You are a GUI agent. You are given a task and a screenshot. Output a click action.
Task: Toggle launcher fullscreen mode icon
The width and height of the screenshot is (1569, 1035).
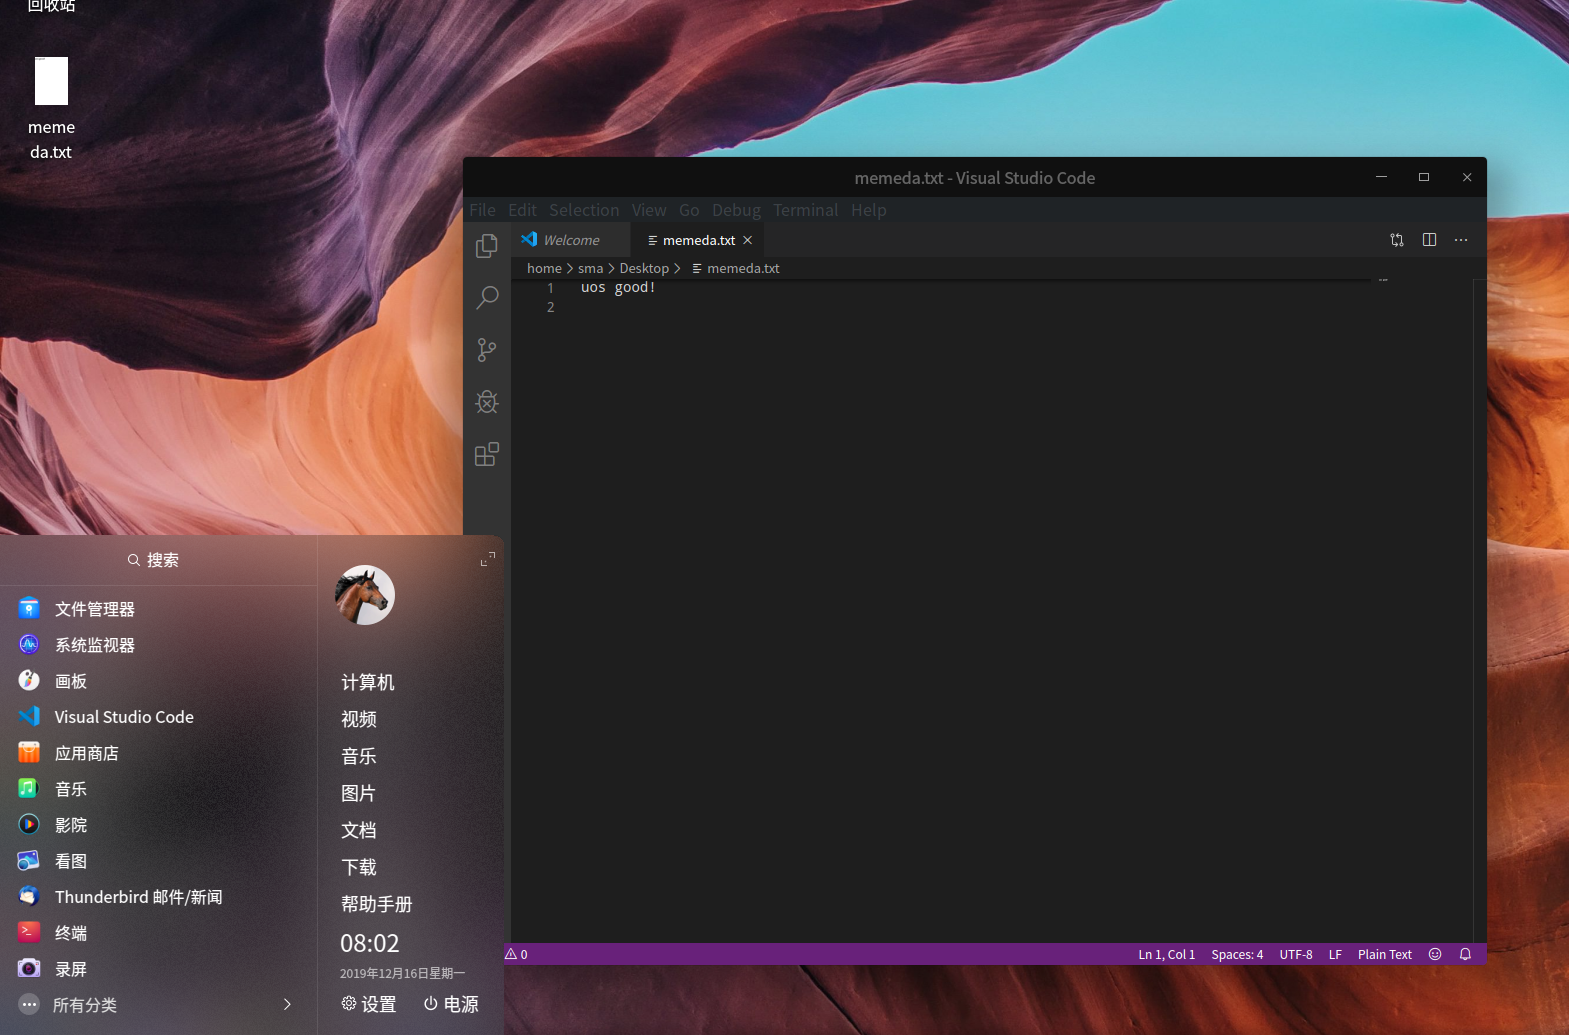point(487,560)
